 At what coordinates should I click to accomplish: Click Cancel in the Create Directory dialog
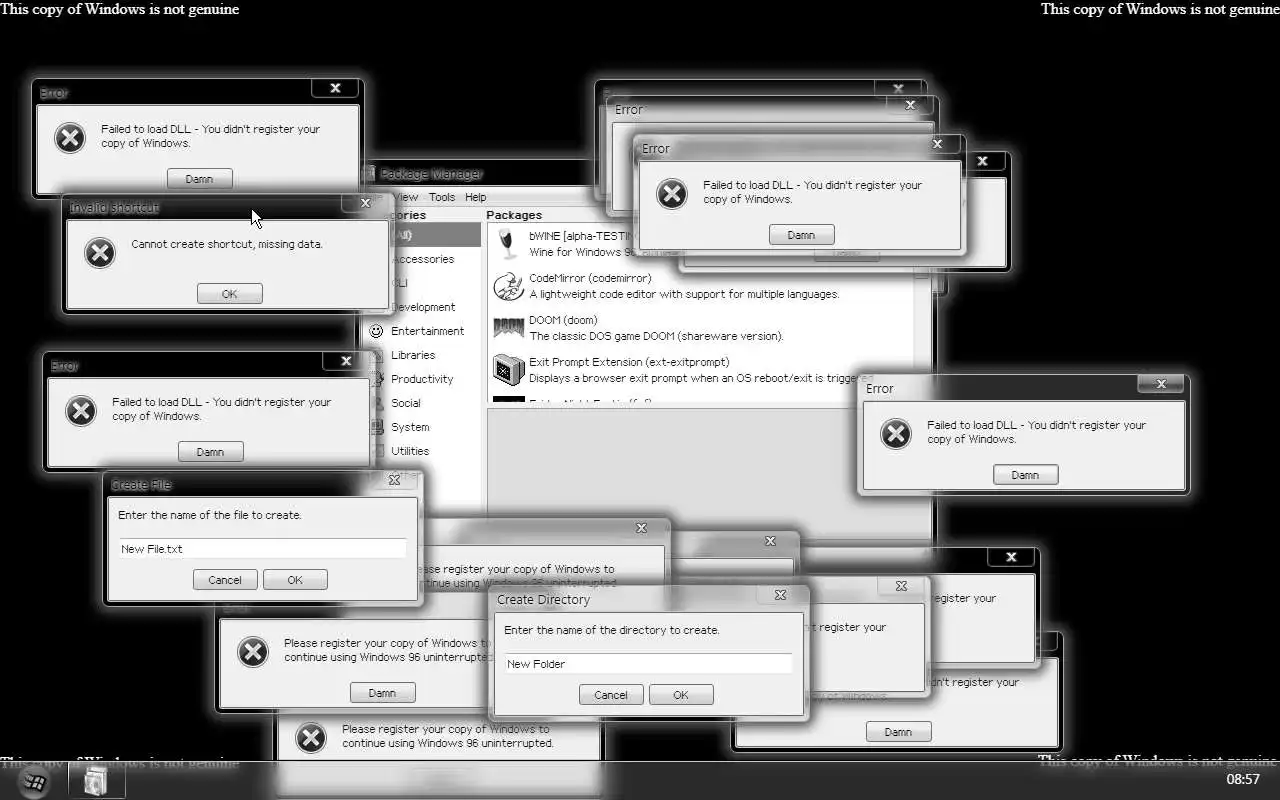point(611,695)
